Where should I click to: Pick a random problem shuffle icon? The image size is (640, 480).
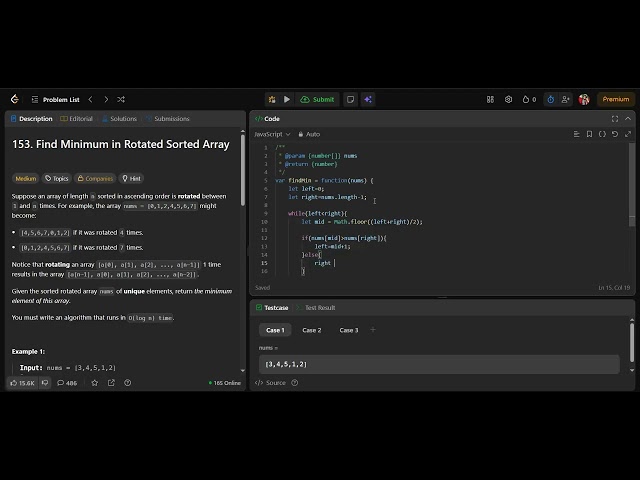(121, 99)
